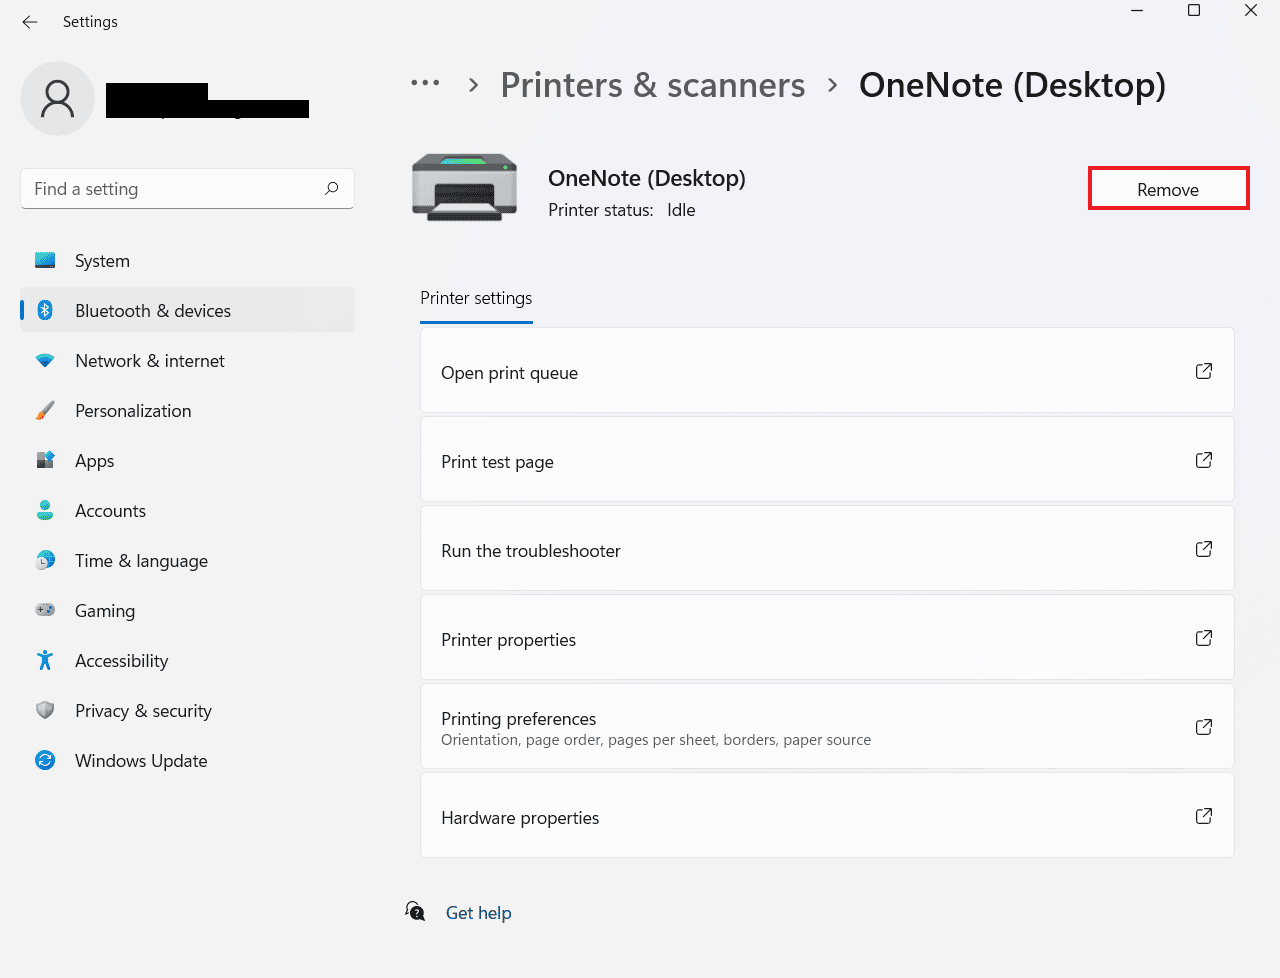
Task: Click external link icon for Hardware properties
Action: coord(1204,816)
